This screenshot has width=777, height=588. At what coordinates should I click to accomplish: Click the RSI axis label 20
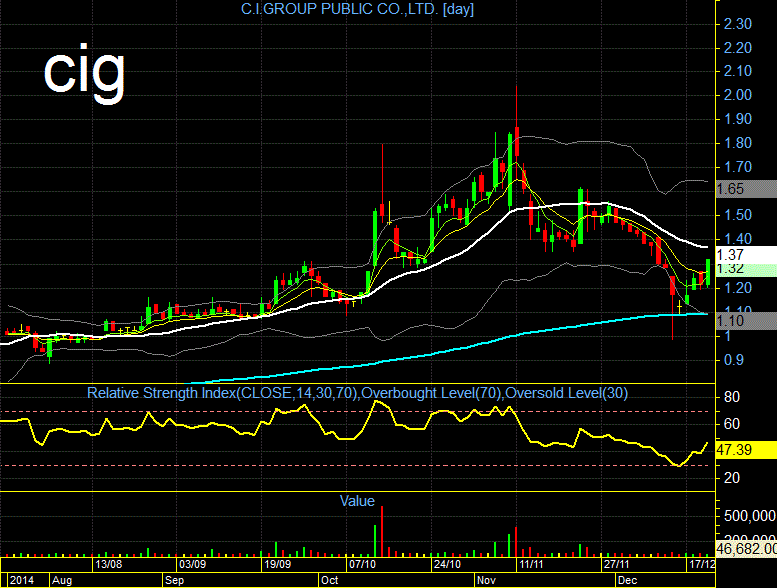pyautogui.click(x=731, y=478)
